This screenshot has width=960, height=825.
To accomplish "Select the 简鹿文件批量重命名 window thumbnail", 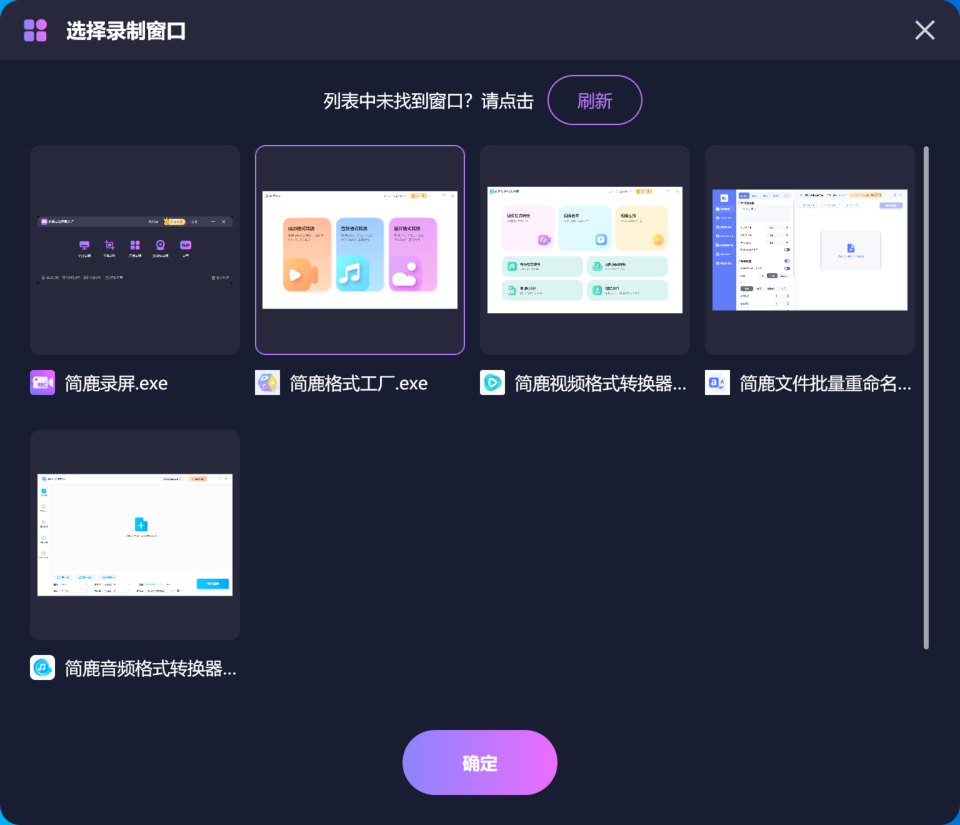I will (x=809, y=249).
